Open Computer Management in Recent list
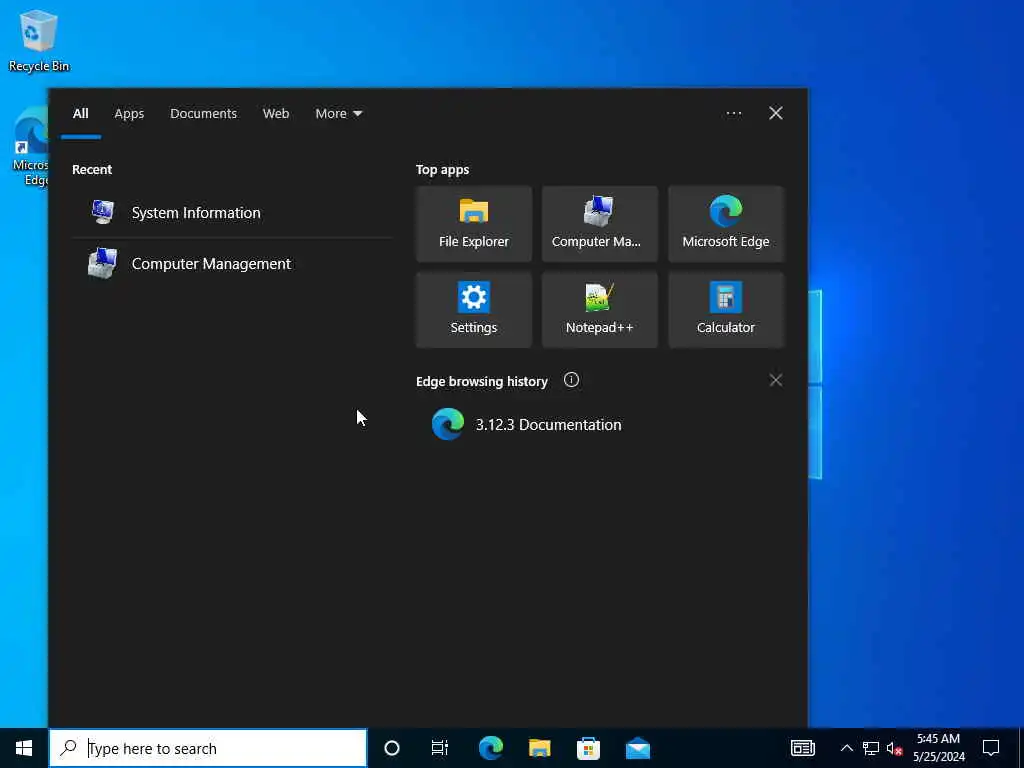Screen dimensions: 1024x768 232,264
